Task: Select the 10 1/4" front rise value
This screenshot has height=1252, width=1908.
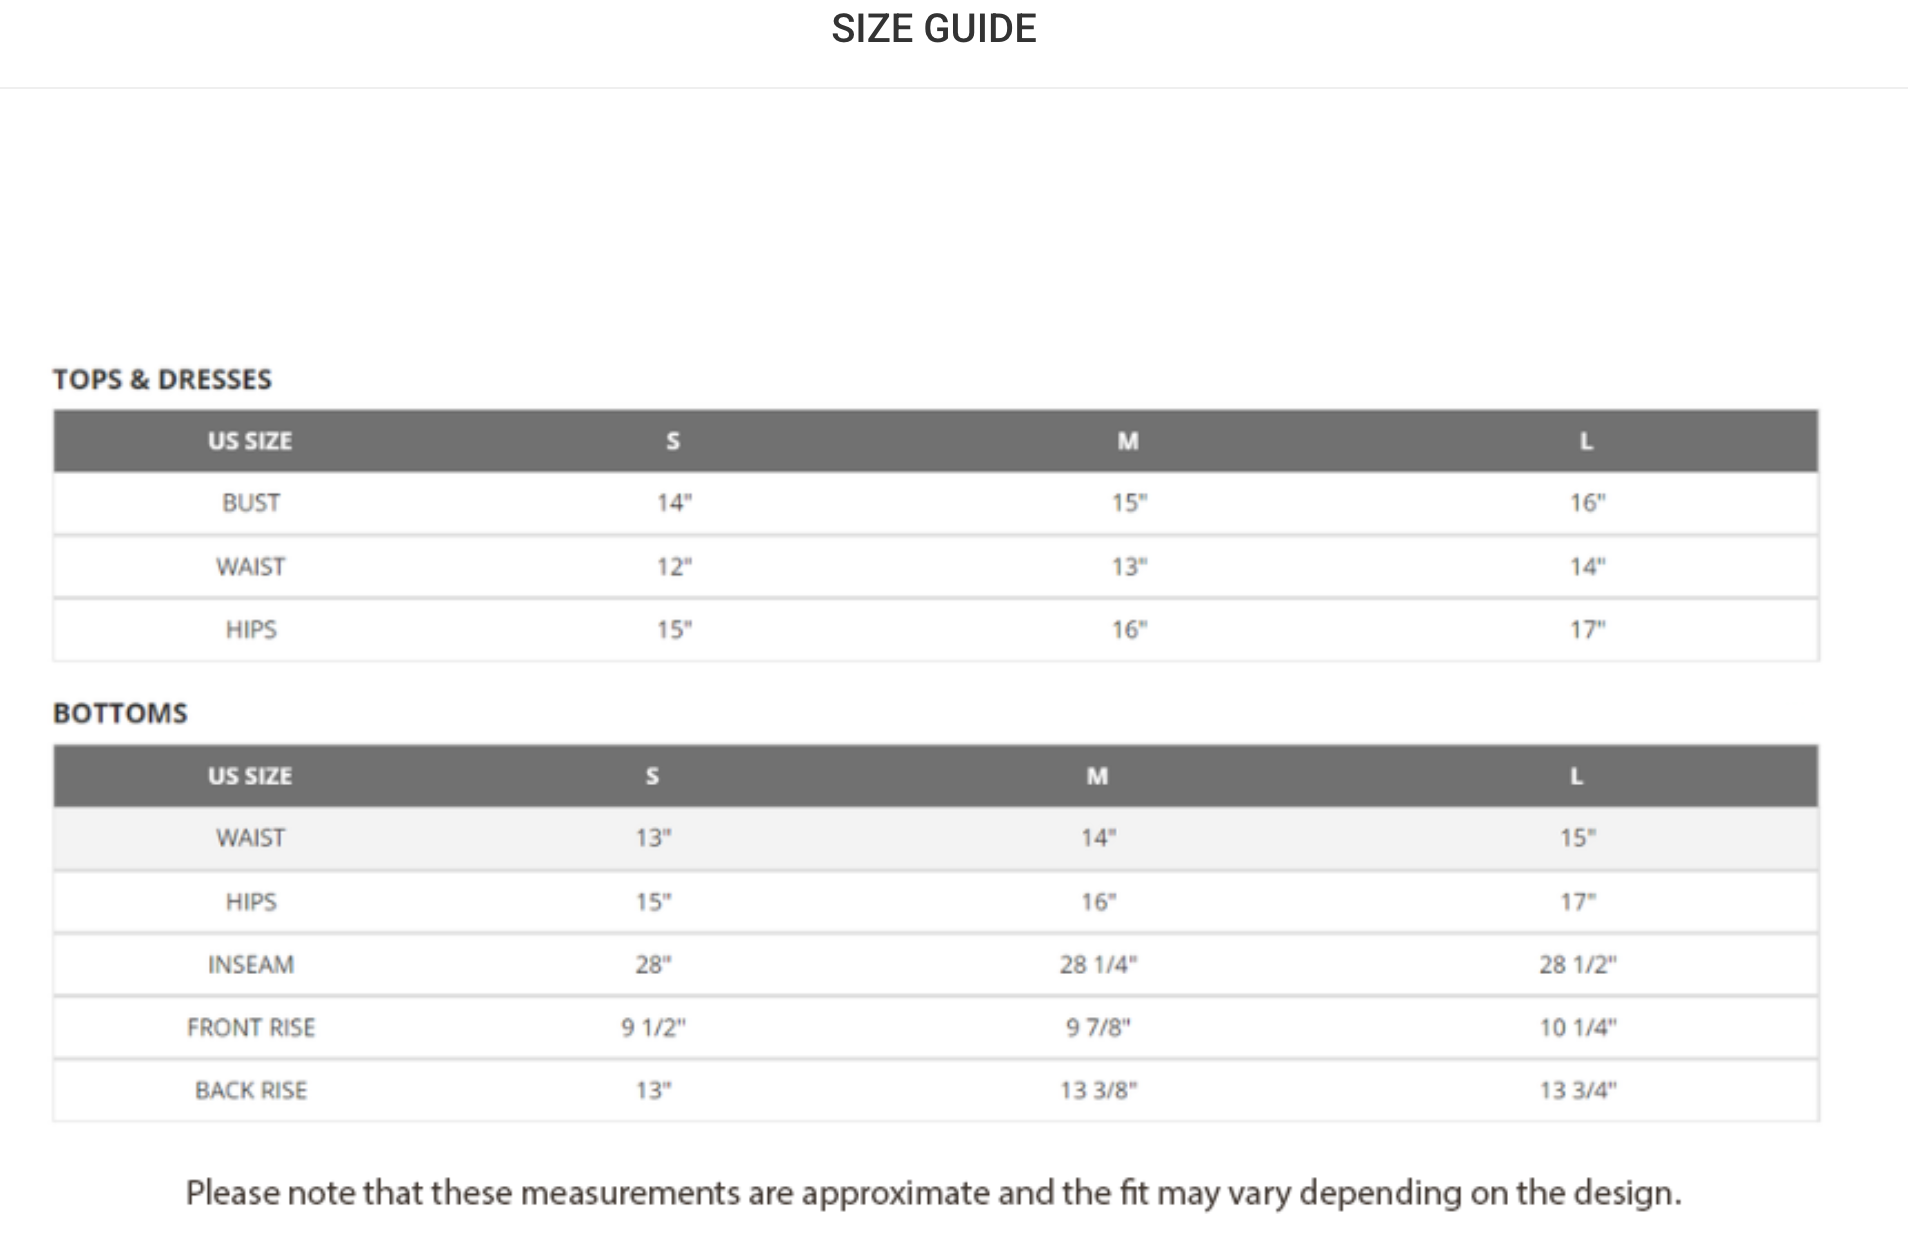Action: (x=1578, y=1028)
